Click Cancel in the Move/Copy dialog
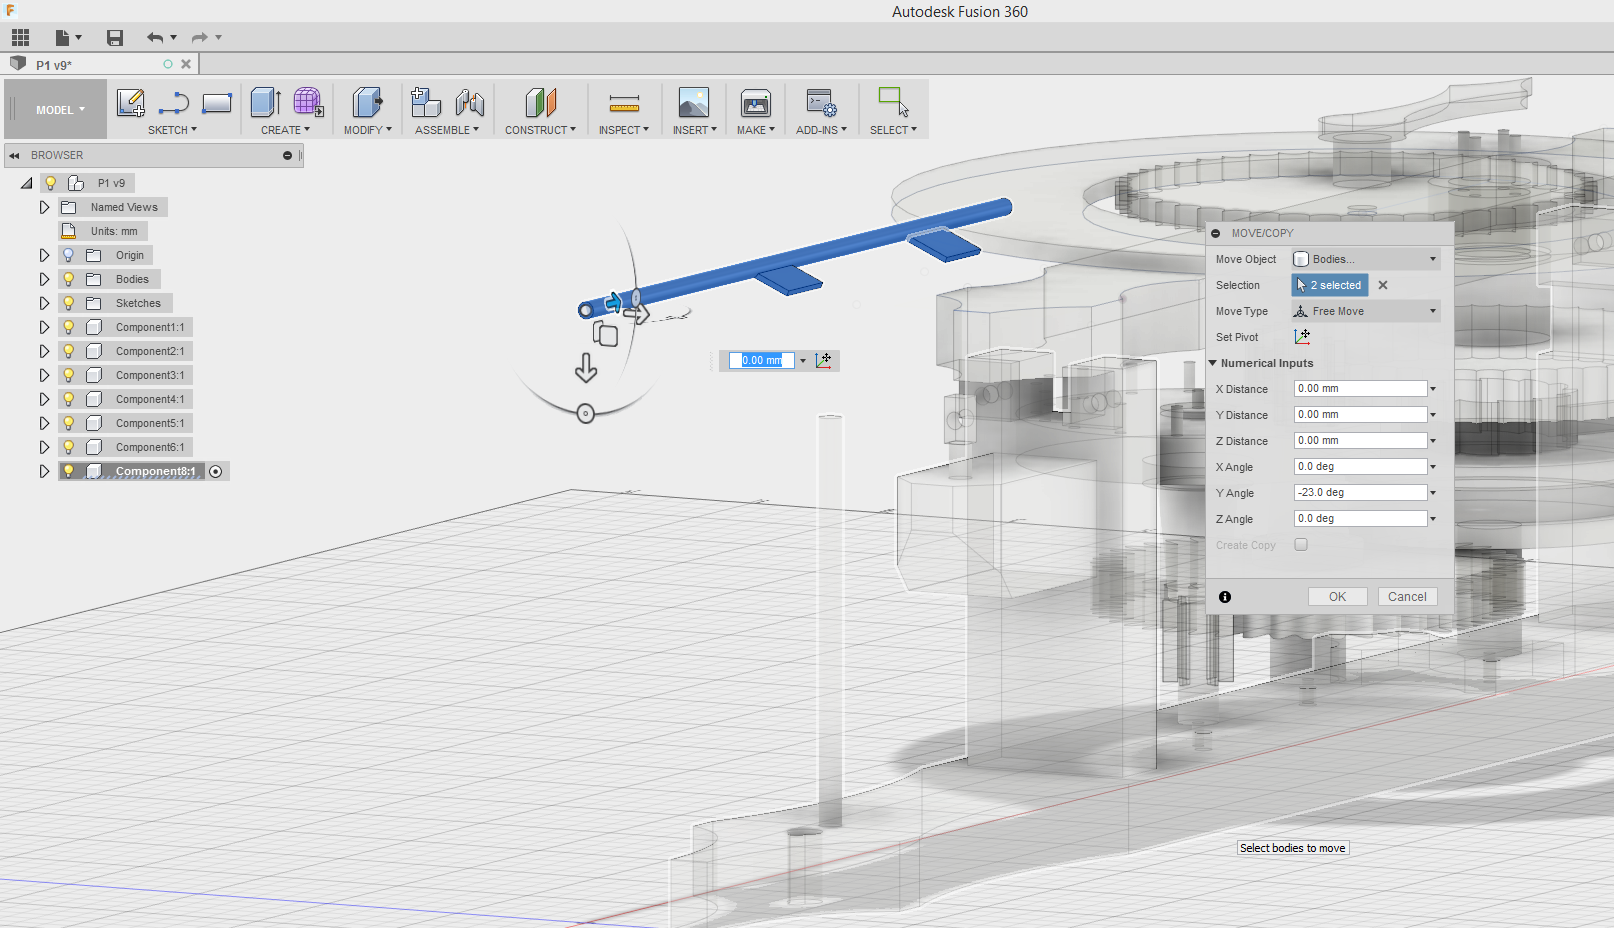This screenshot has width=1614, height=928. 1407,597
